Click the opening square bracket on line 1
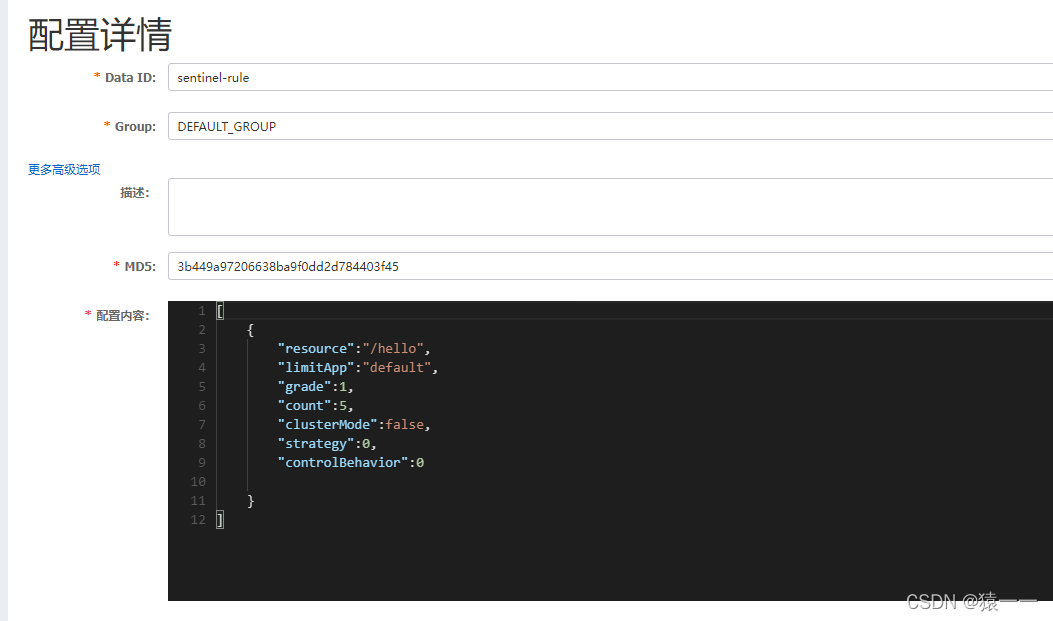1053x621 pixels. point(220,311)
